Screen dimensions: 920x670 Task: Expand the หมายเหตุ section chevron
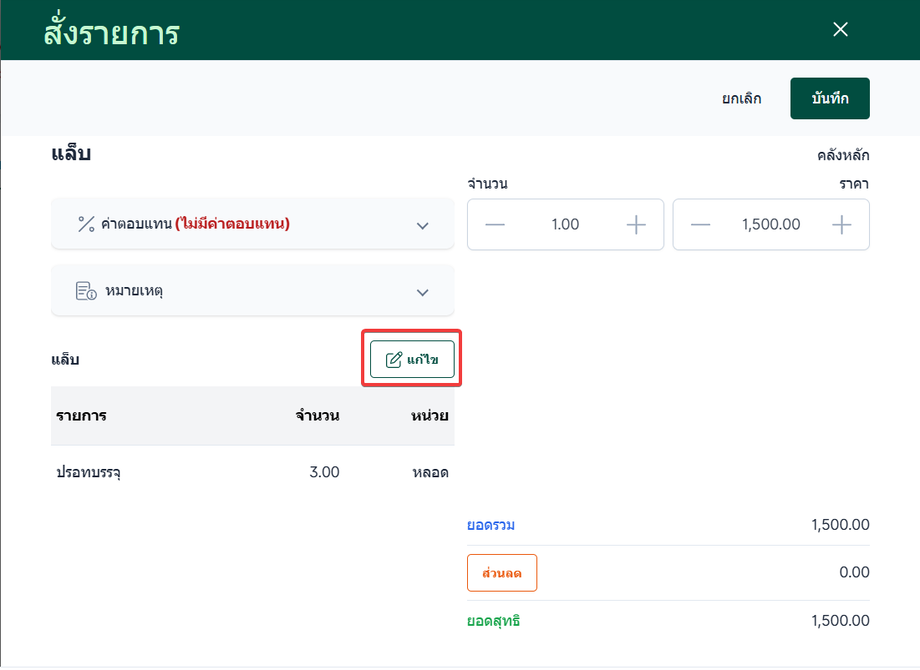(x=422, y=292)
